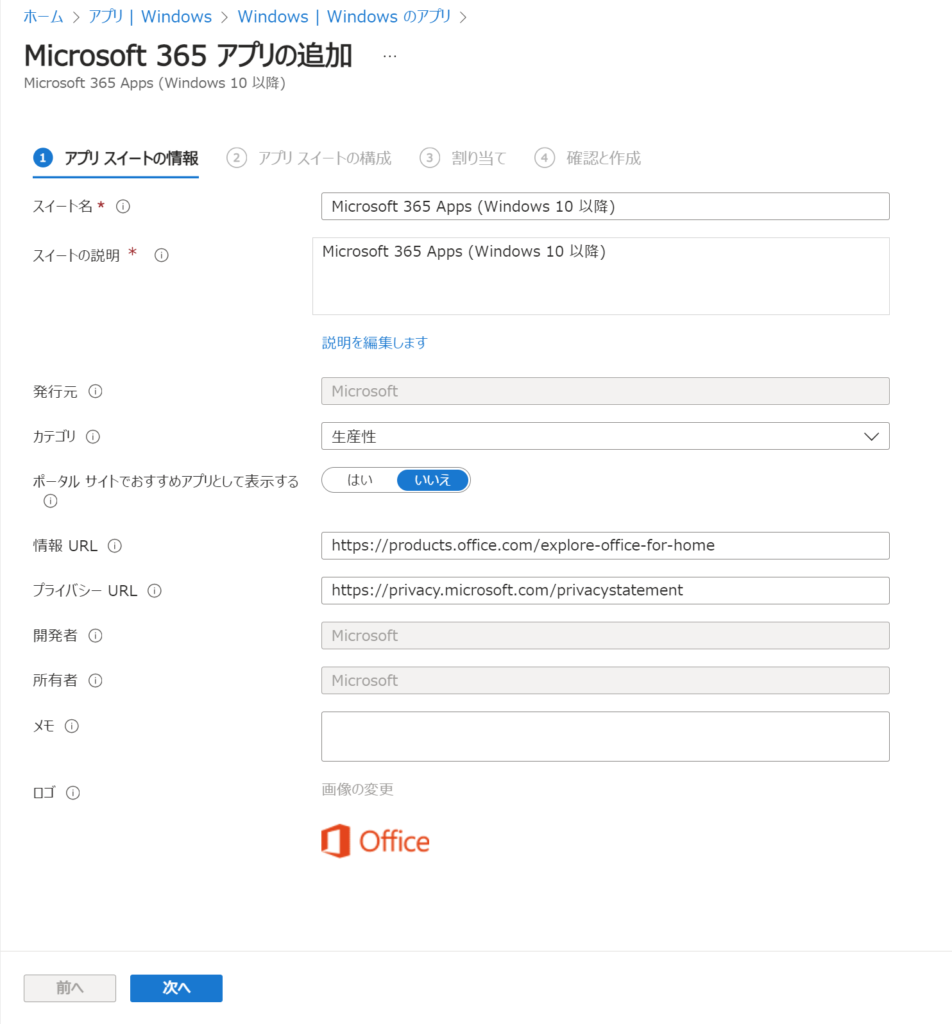This screenshot has width=952, height=1024.
Task: Click info icon next to 開発者
Action: (x=95, y=635)
